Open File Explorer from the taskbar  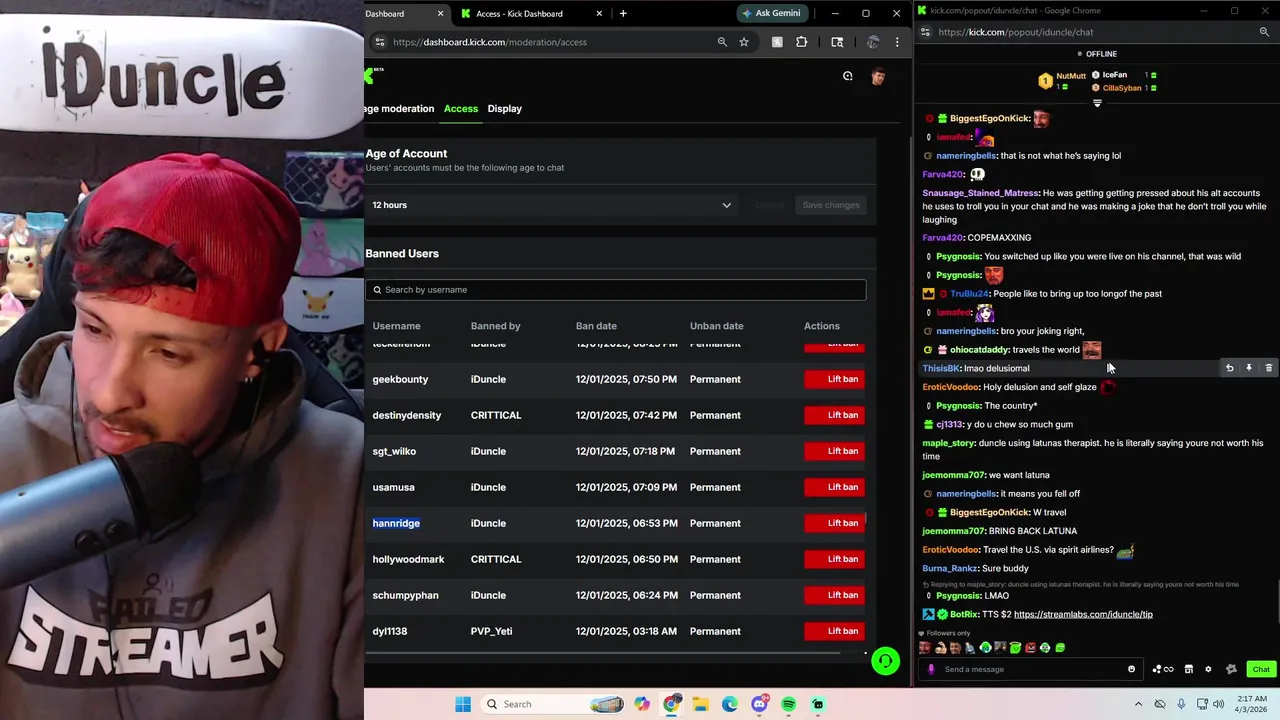click(701, 704)
